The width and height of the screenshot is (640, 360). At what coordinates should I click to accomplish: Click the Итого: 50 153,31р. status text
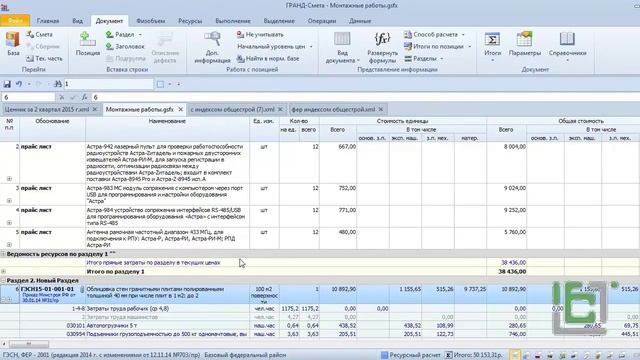(479, 355)
